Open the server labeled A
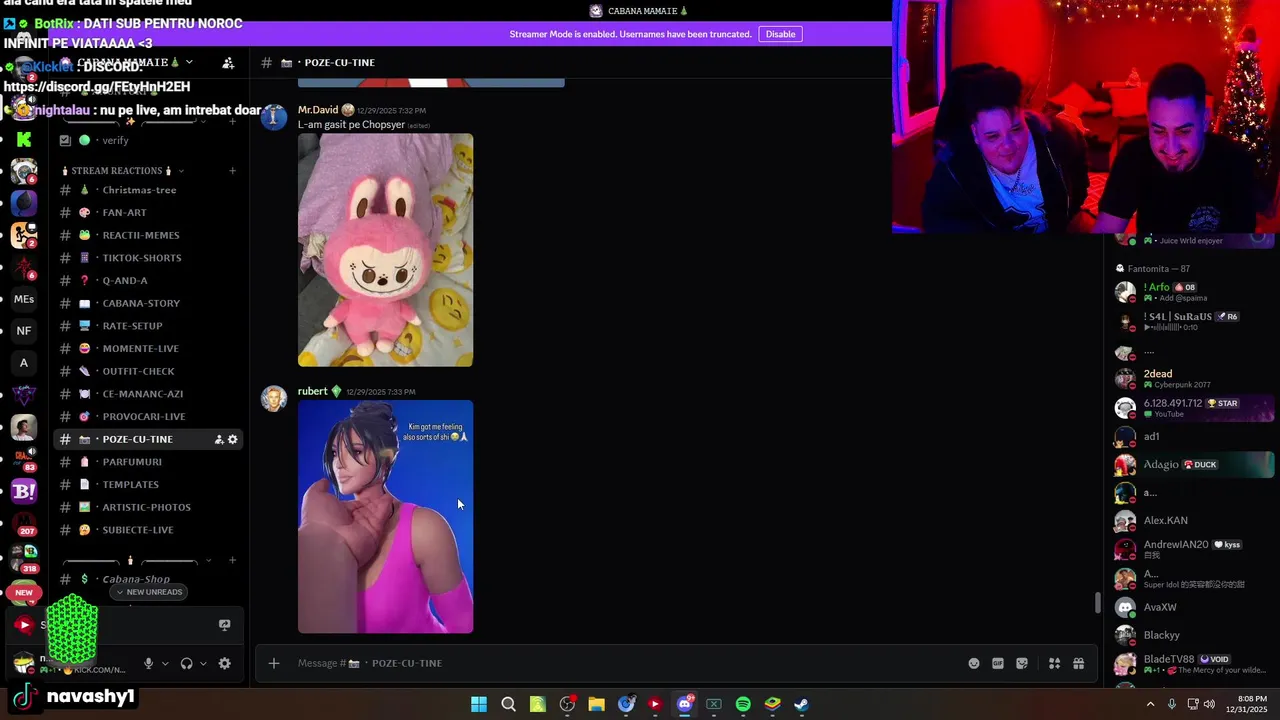 [x=24, y=363]
